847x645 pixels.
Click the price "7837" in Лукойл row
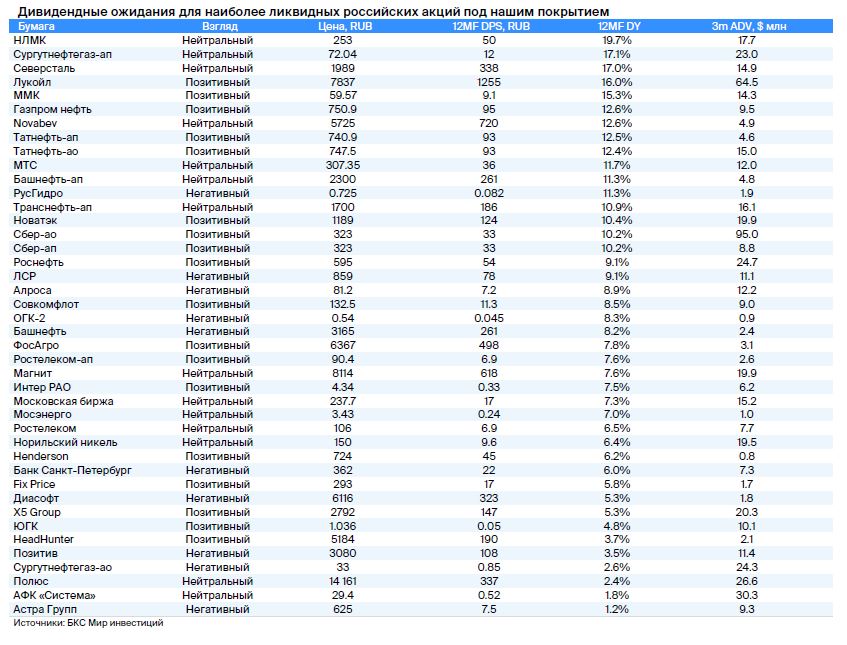click(342, 83)
